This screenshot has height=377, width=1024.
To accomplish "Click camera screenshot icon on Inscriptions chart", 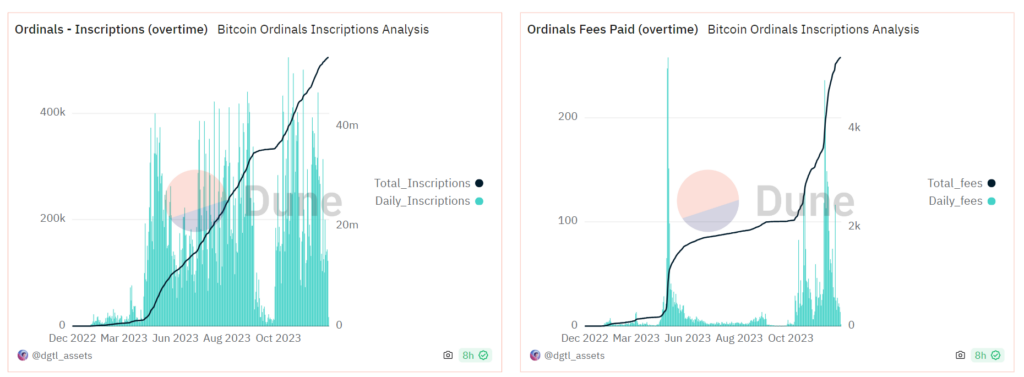I will pos(447,355).
